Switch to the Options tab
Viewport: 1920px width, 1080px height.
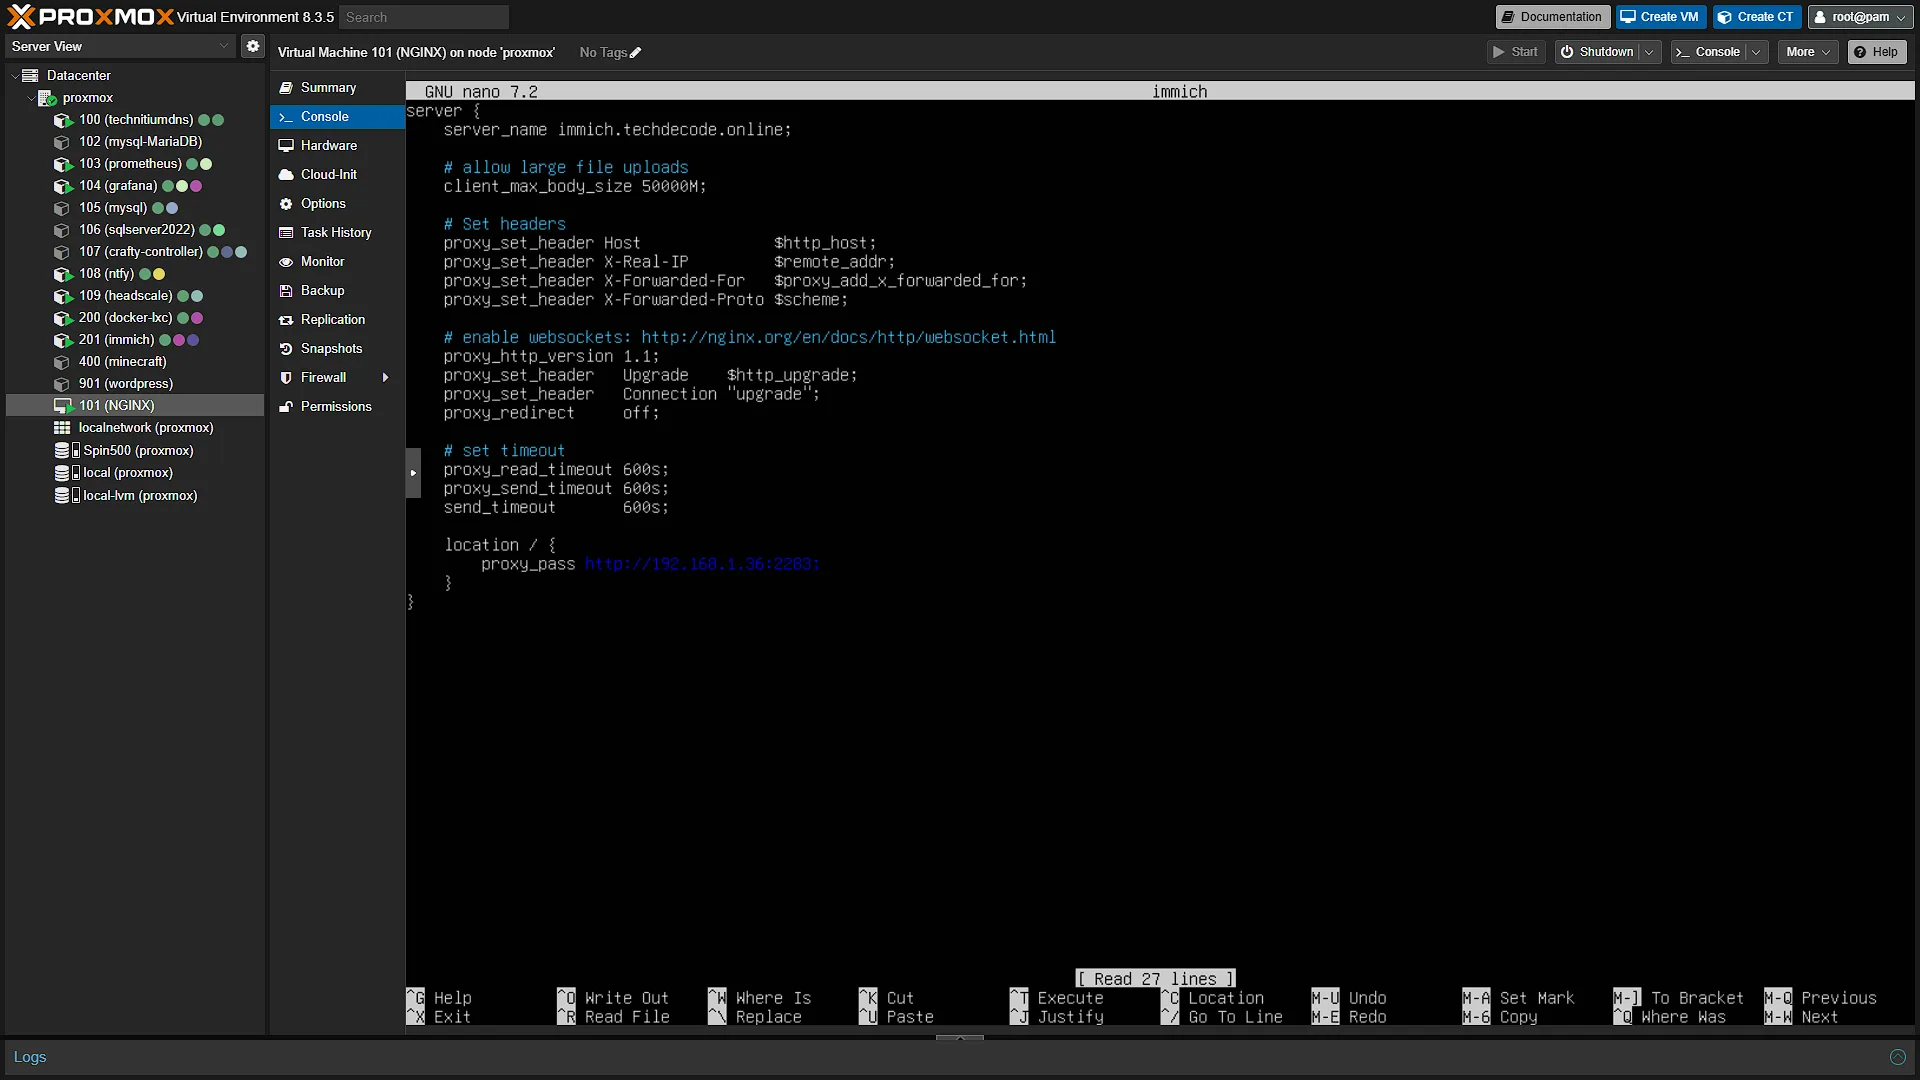click(x=337, y=204)
